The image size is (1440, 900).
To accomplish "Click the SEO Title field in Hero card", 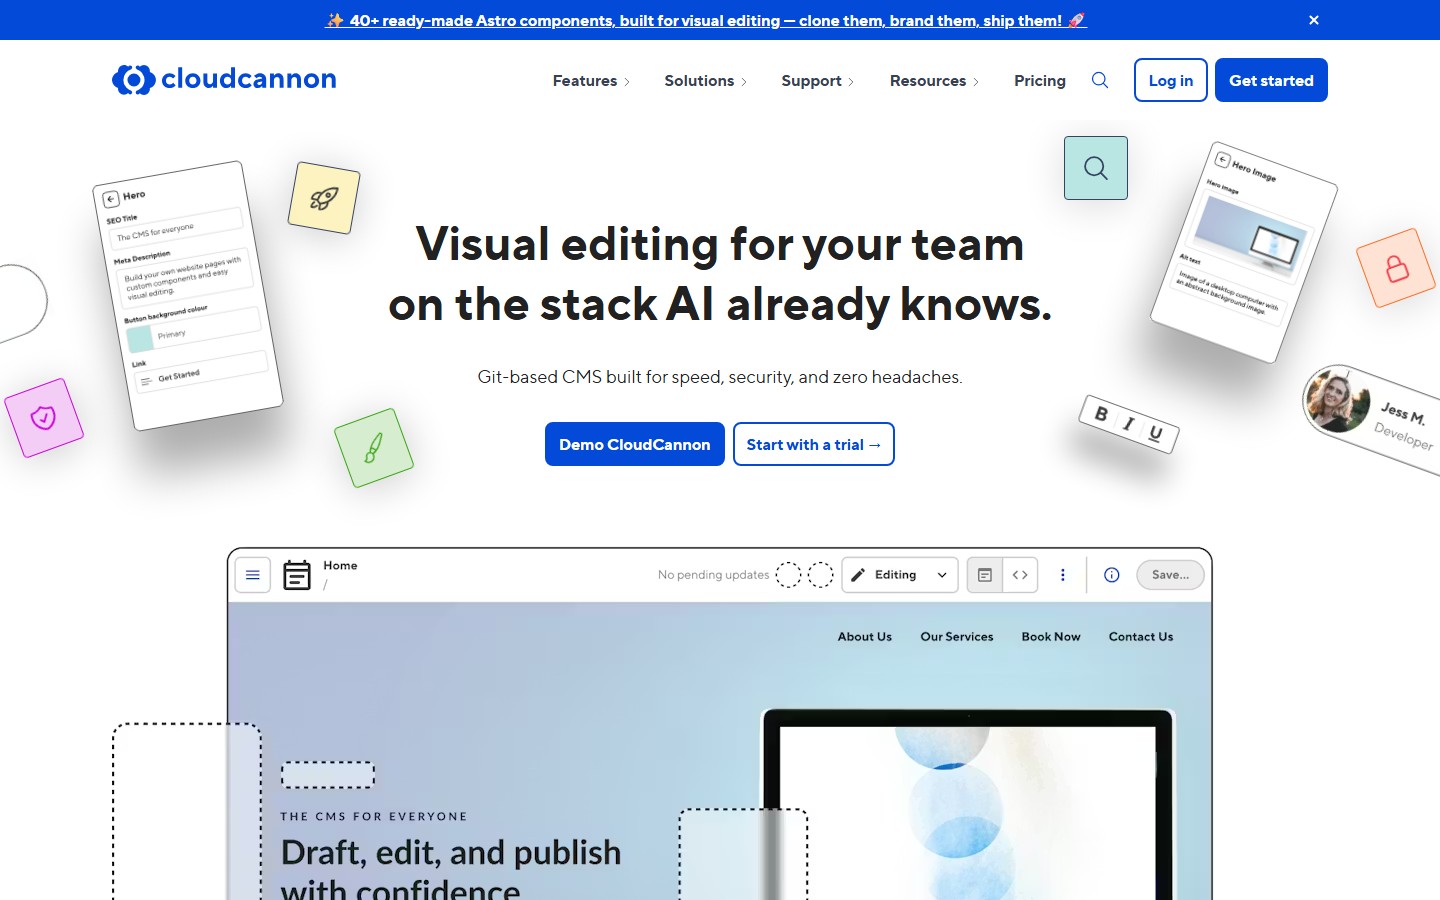I will click(176, 228).
